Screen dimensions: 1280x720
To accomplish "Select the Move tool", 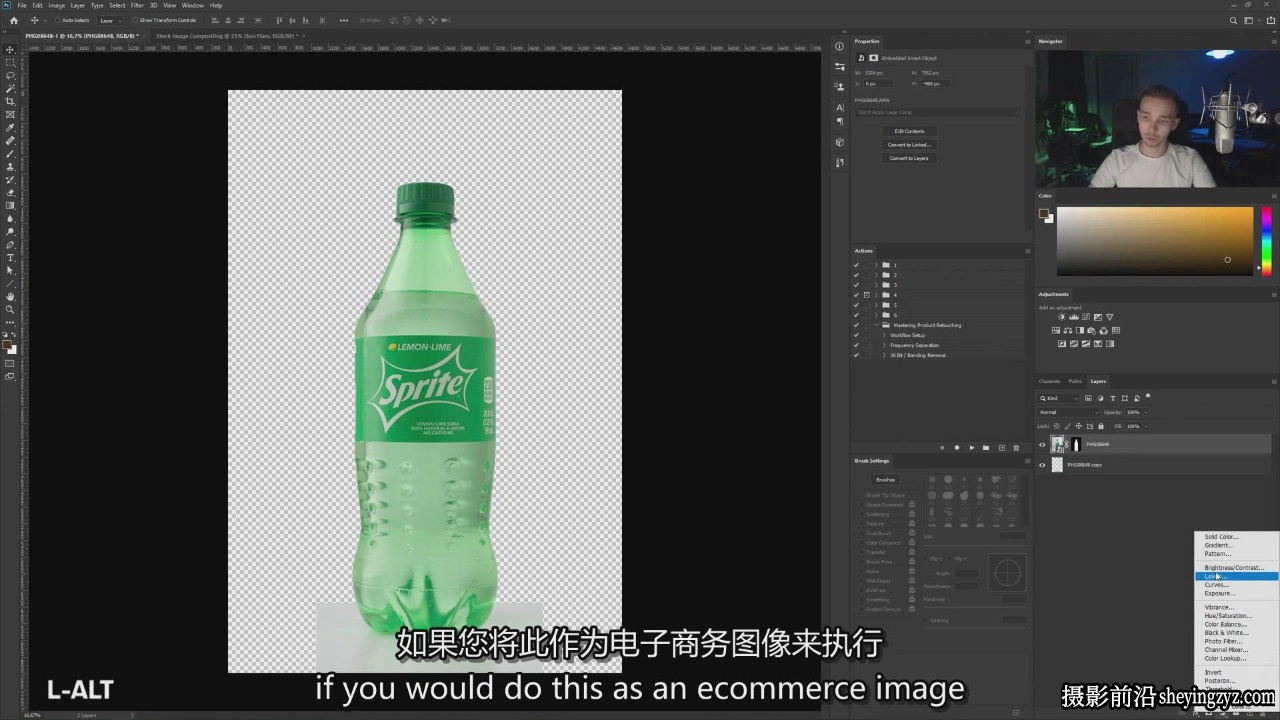I will click(x=11, y=49).
